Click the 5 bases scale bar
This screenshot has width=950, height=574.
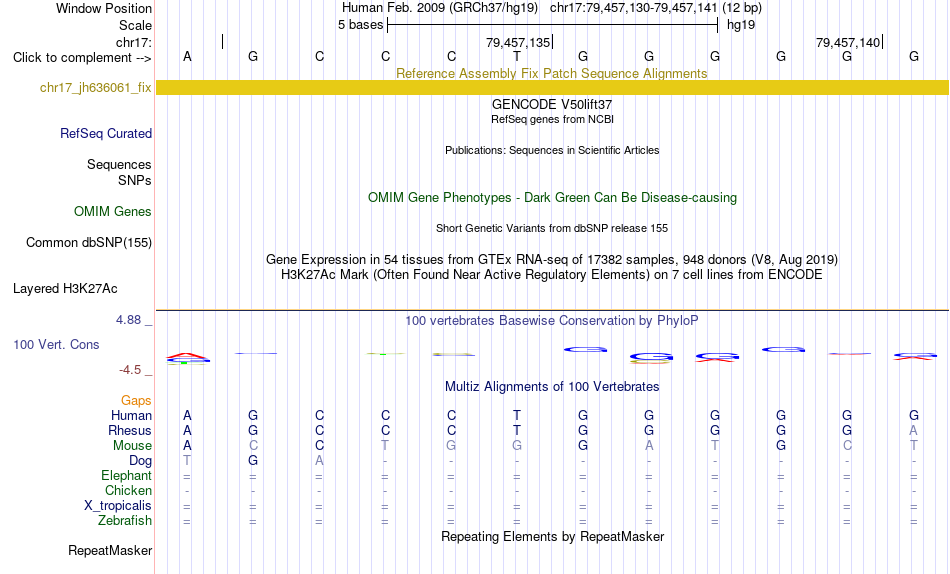(553, 25)
